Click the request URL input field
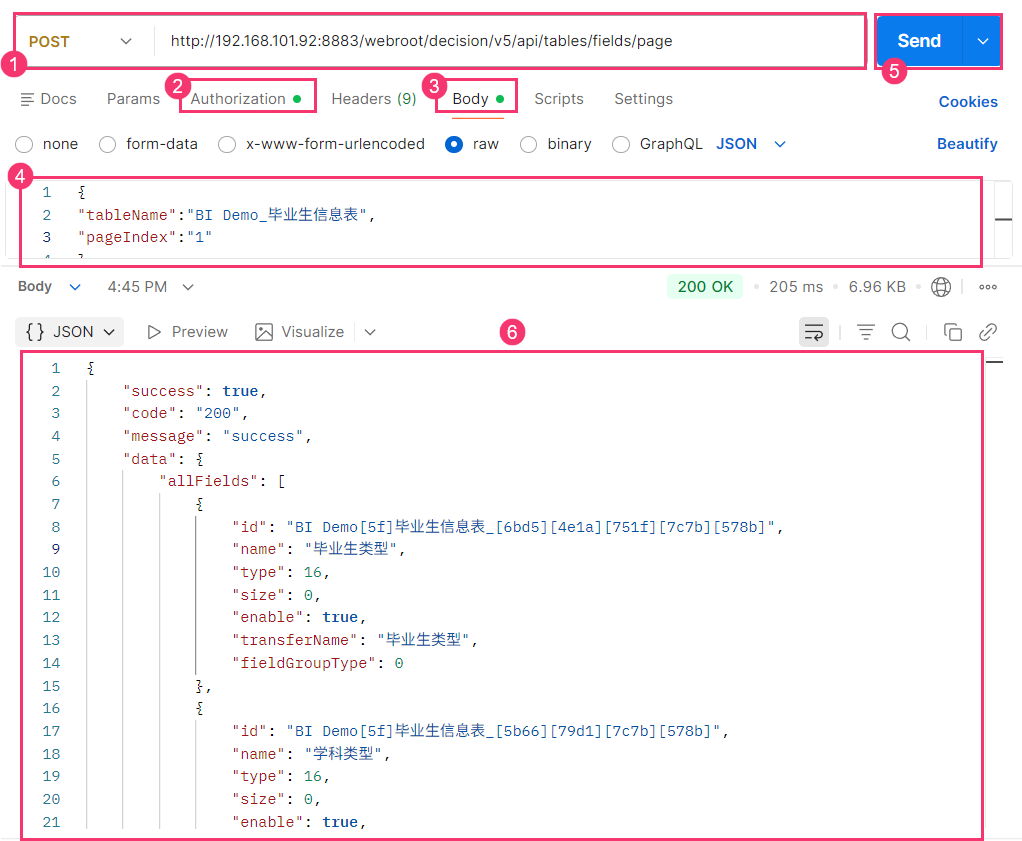 (x=510, y=41)
